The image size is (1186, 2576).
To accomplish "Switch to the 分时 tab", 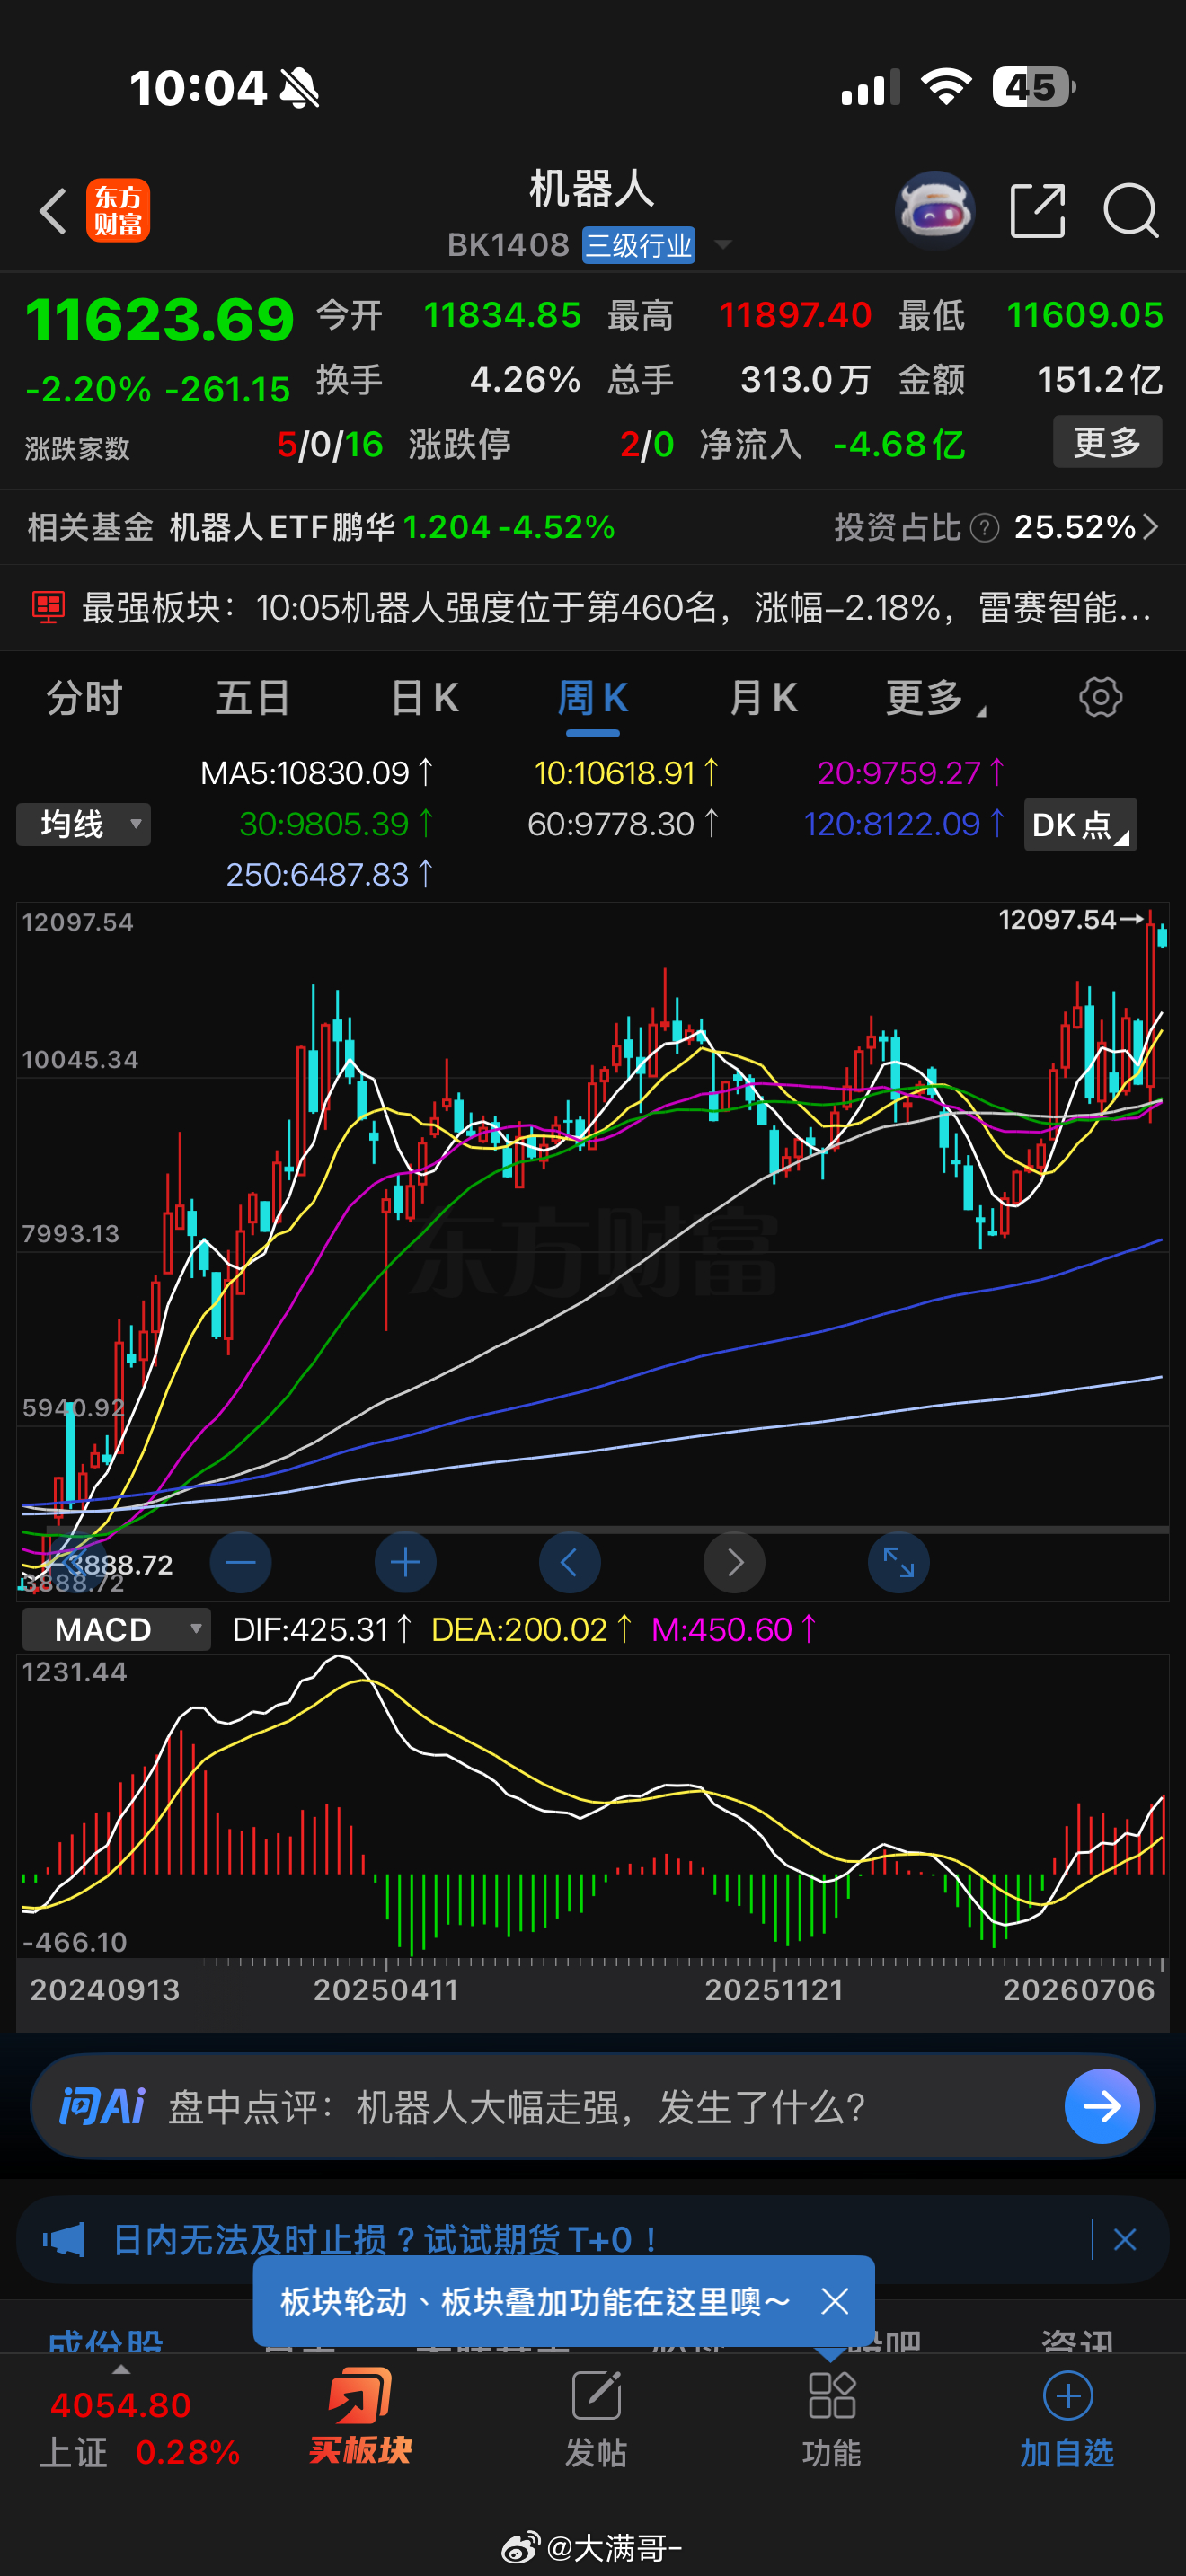I will (84, 698).
